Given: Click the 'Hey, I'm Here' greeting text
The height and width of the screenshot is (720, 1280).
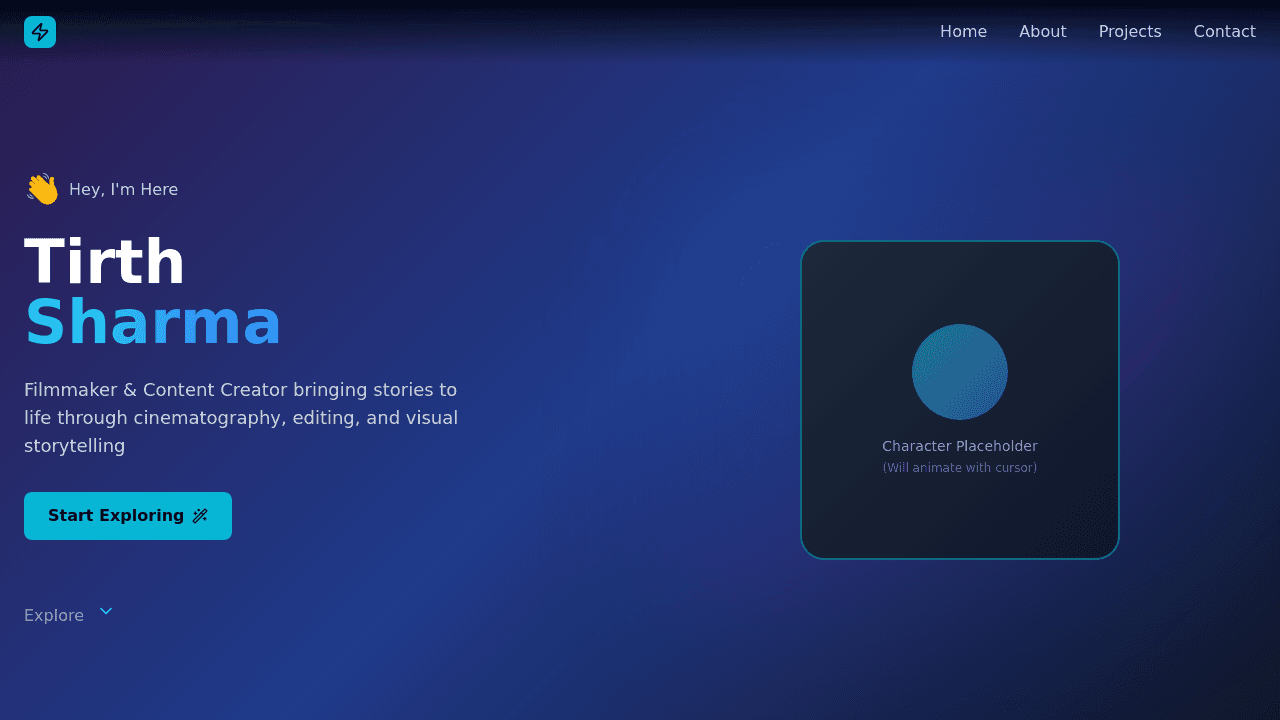Looking at the screenshot, I should tap(123, 189).
